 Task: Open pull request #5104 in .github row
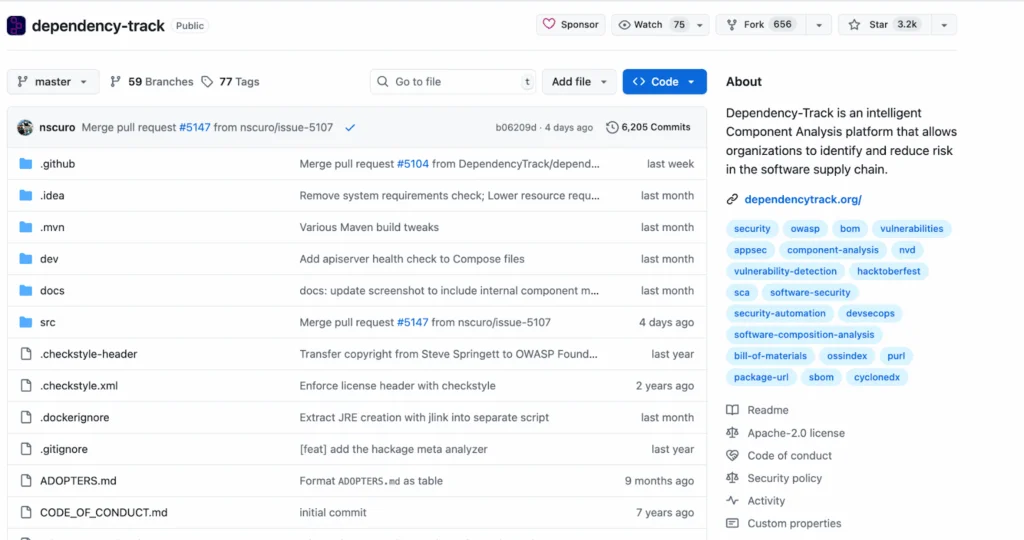coord(413,164)
